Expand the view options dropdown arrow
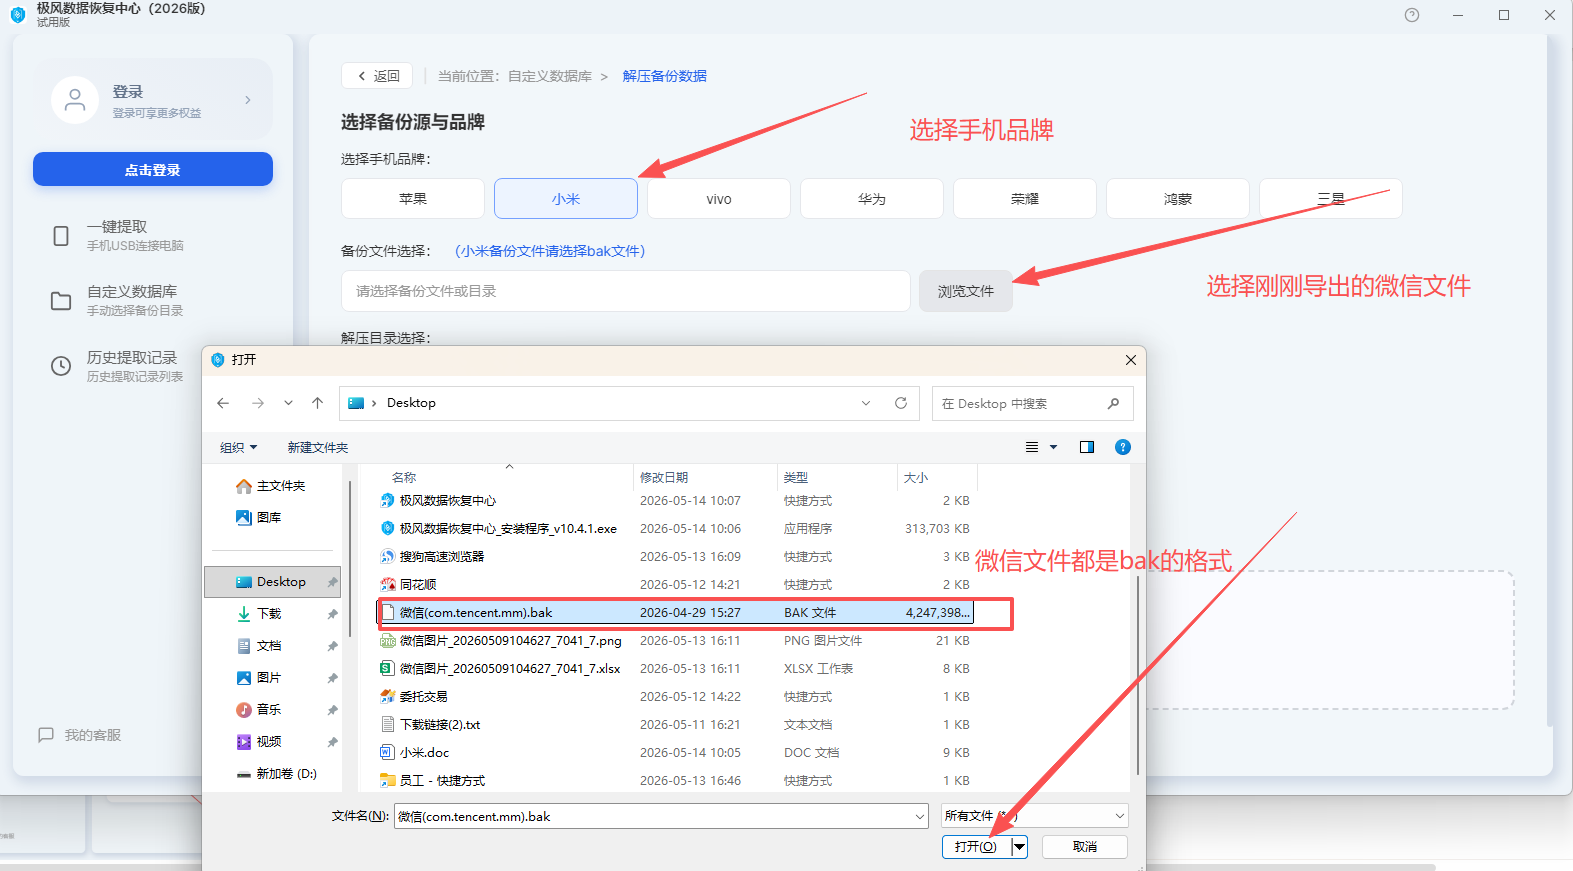This screenshot has width=1573, height=871. pos(1053,447)
